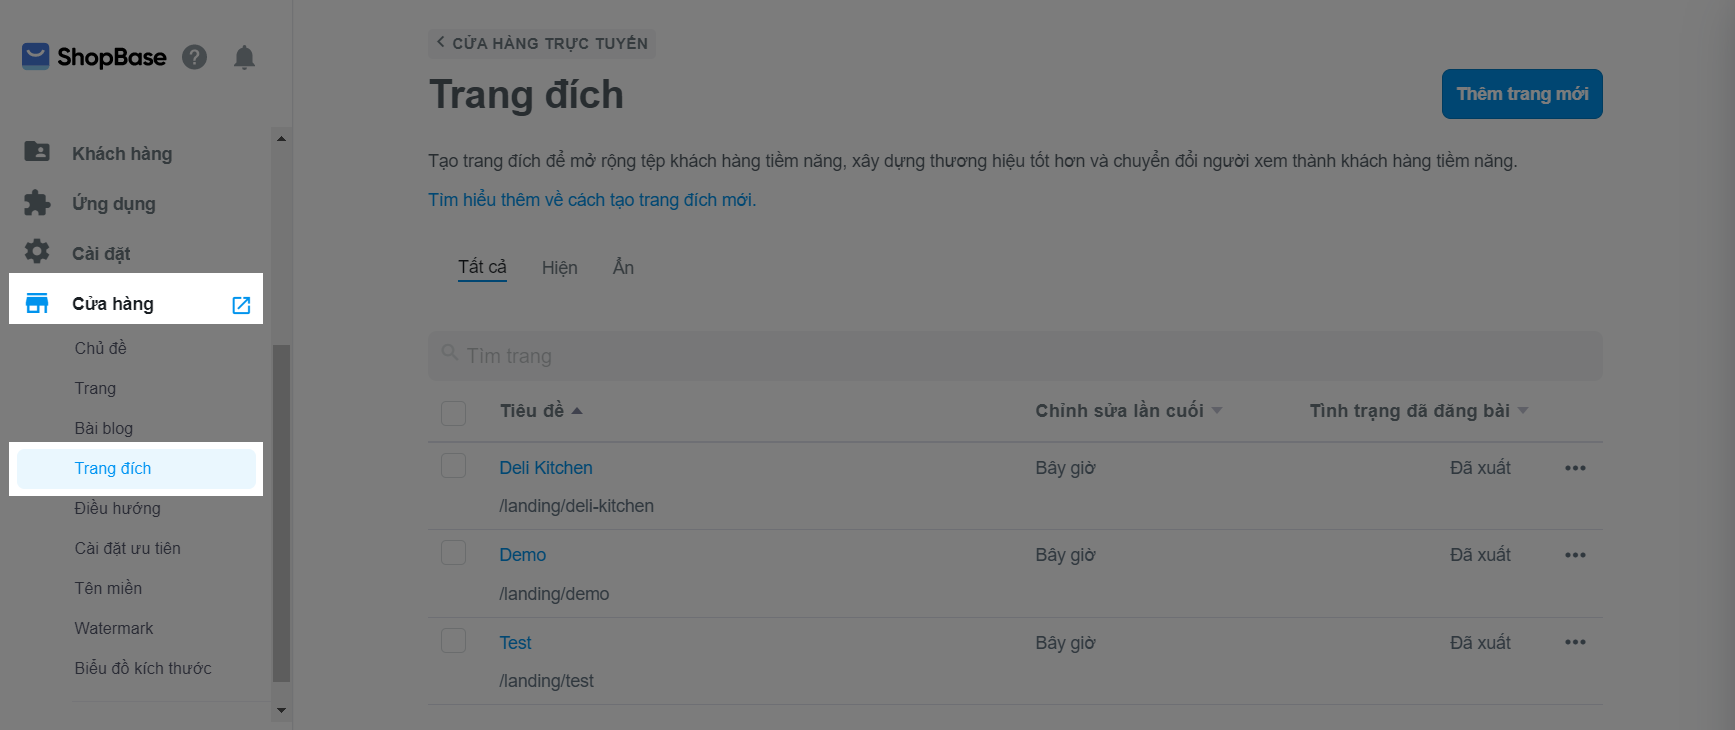
Task: Click the Thêm trang mới button
Action: click(x=1521, y=94)
